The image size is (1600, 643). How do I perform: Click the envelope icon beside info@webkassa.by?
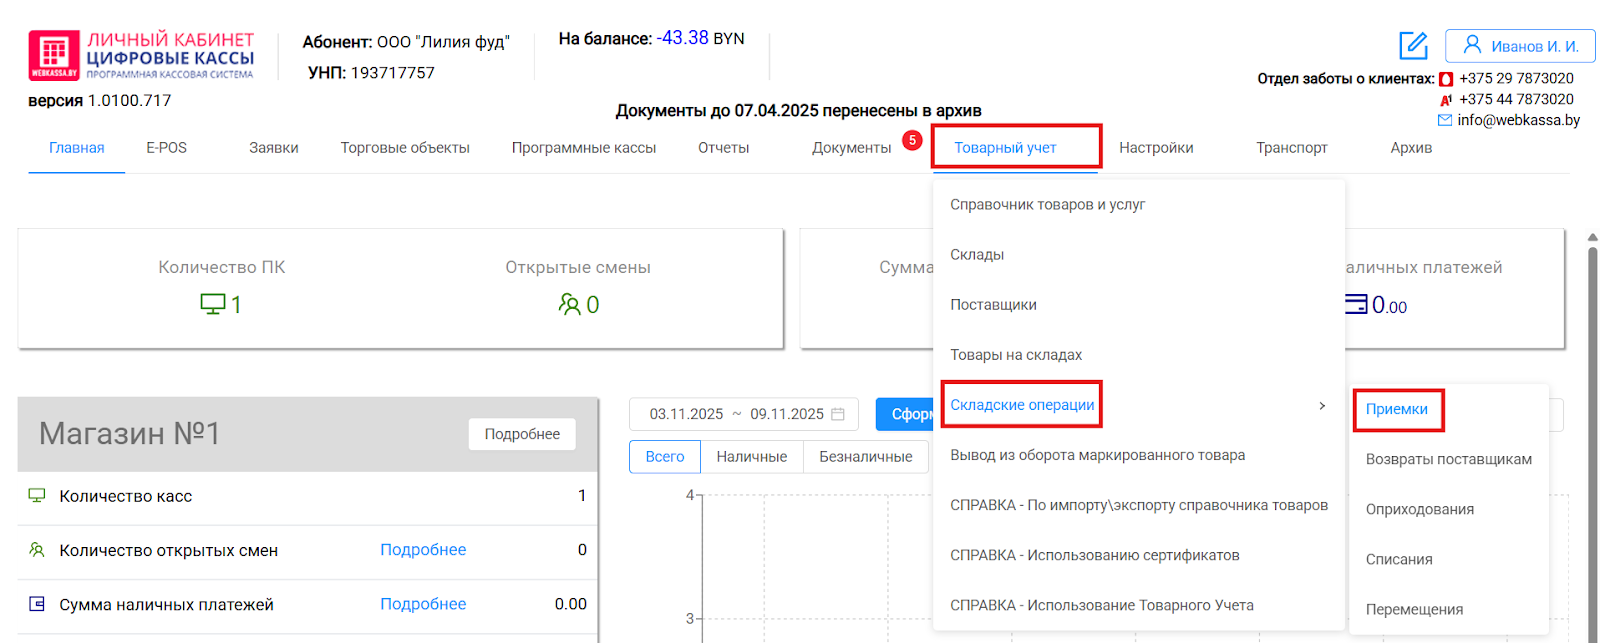[1444, 120]
